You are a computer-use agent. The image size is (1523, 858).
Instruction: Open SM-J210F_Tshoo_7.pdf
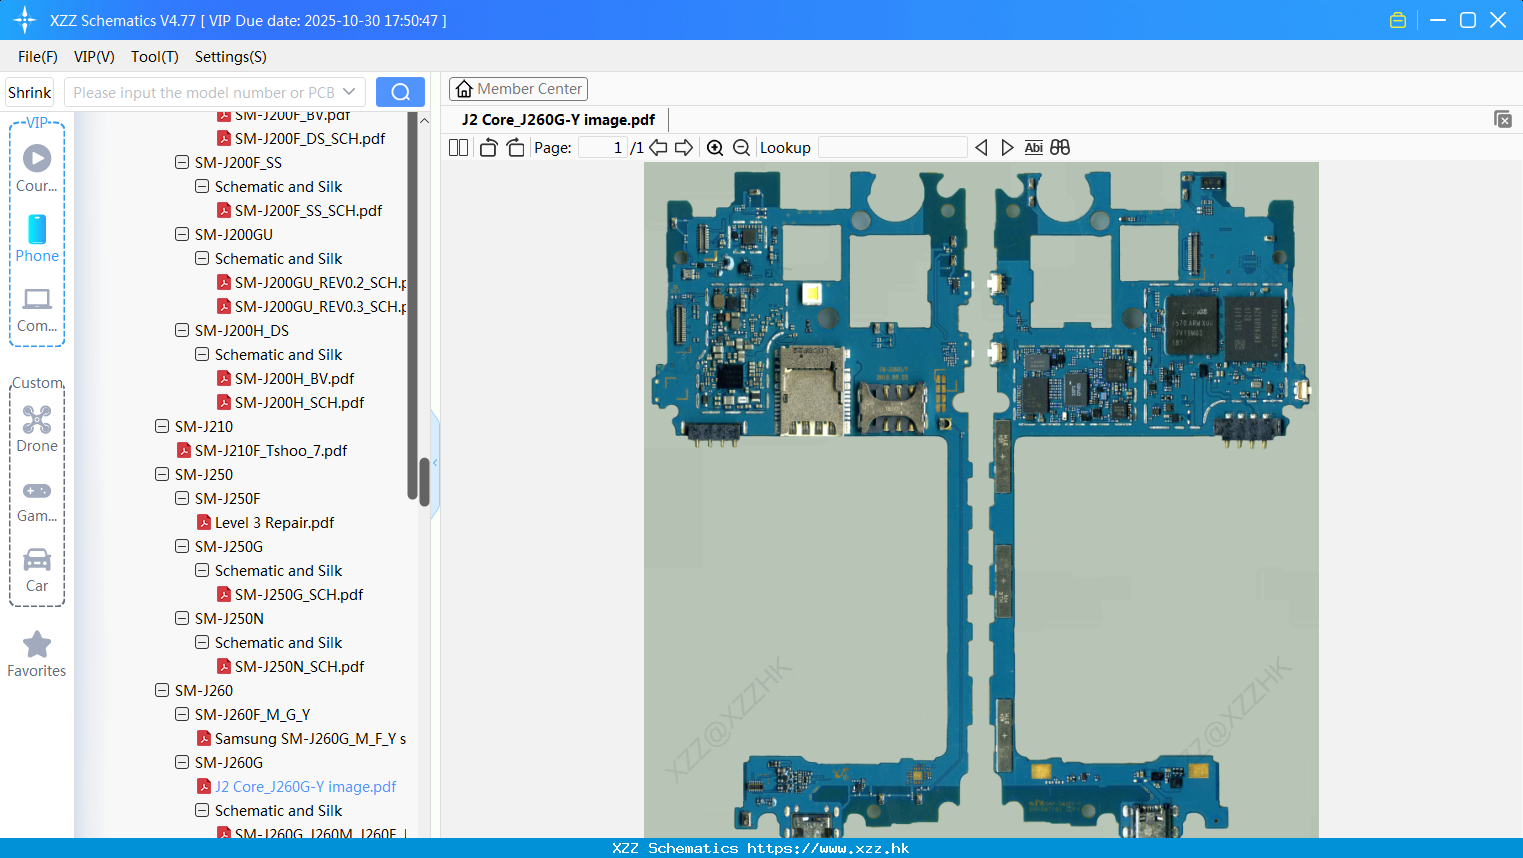[x=271, y=450]
